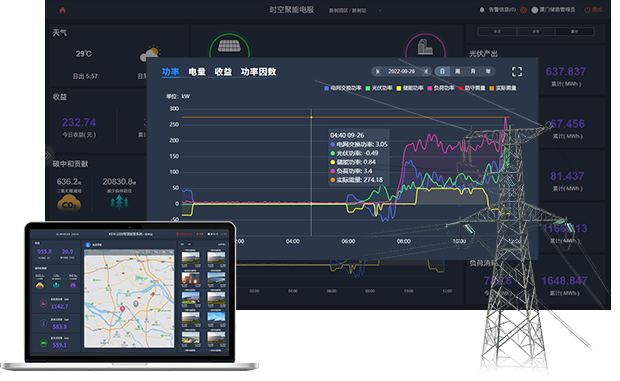Expand the chart to fullscreen

[x=517, y=72]
